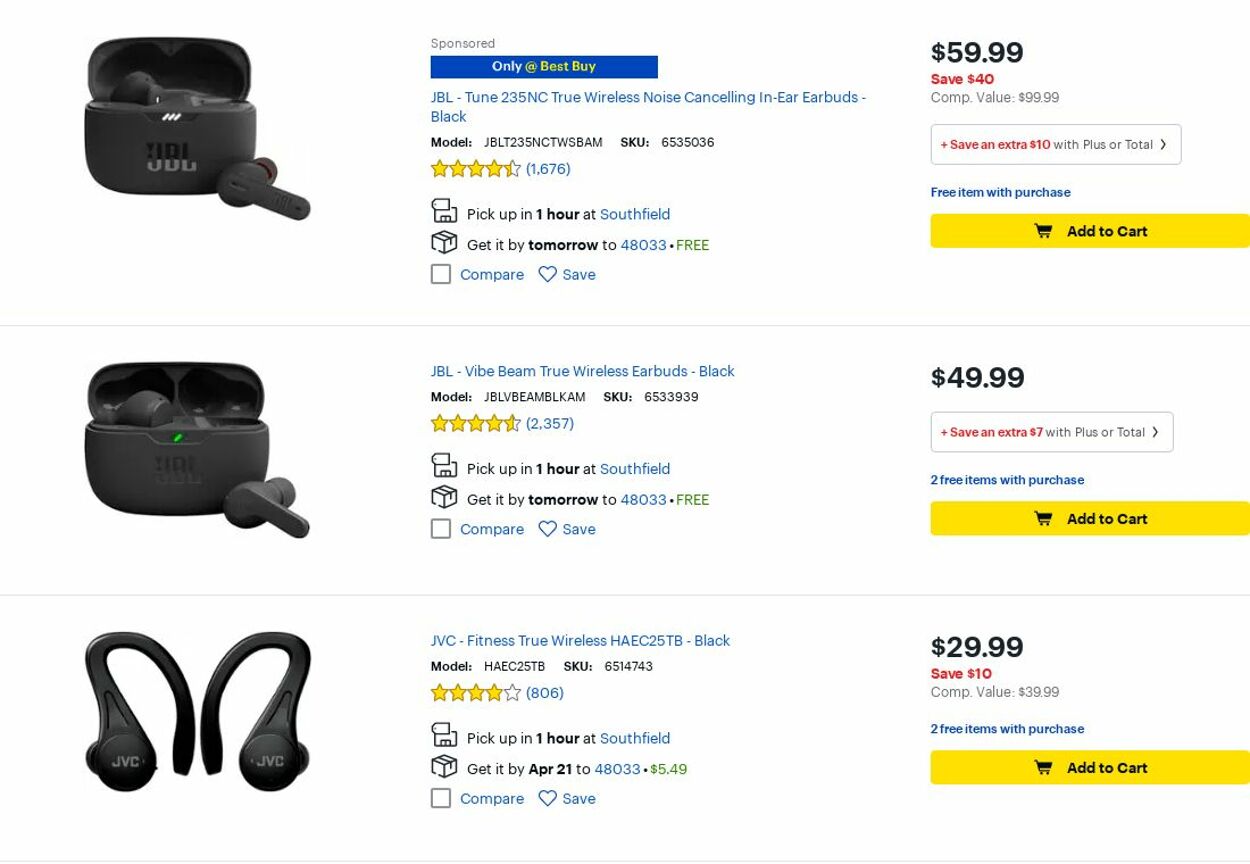This screenshot has height=864, width=1250.
Task: Click the star rating of JVC Fitness earbuds
Action: coord(476,693)
